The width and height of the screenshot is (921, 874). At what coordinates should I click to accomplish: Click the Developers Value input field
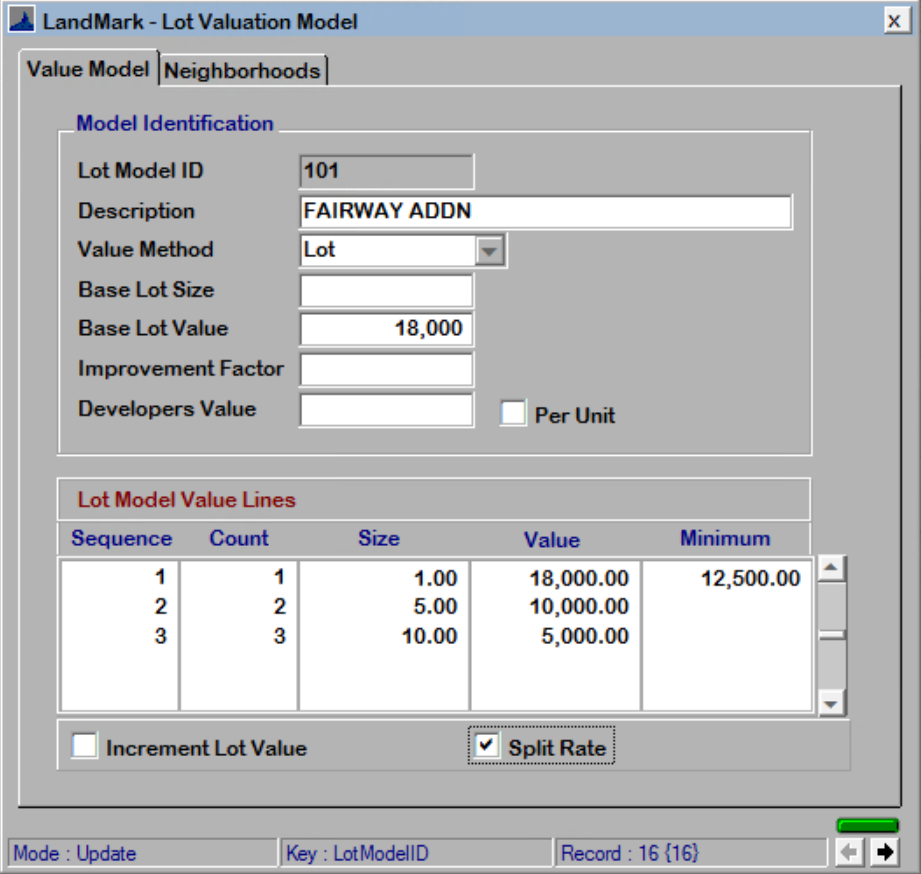[384, 407]
